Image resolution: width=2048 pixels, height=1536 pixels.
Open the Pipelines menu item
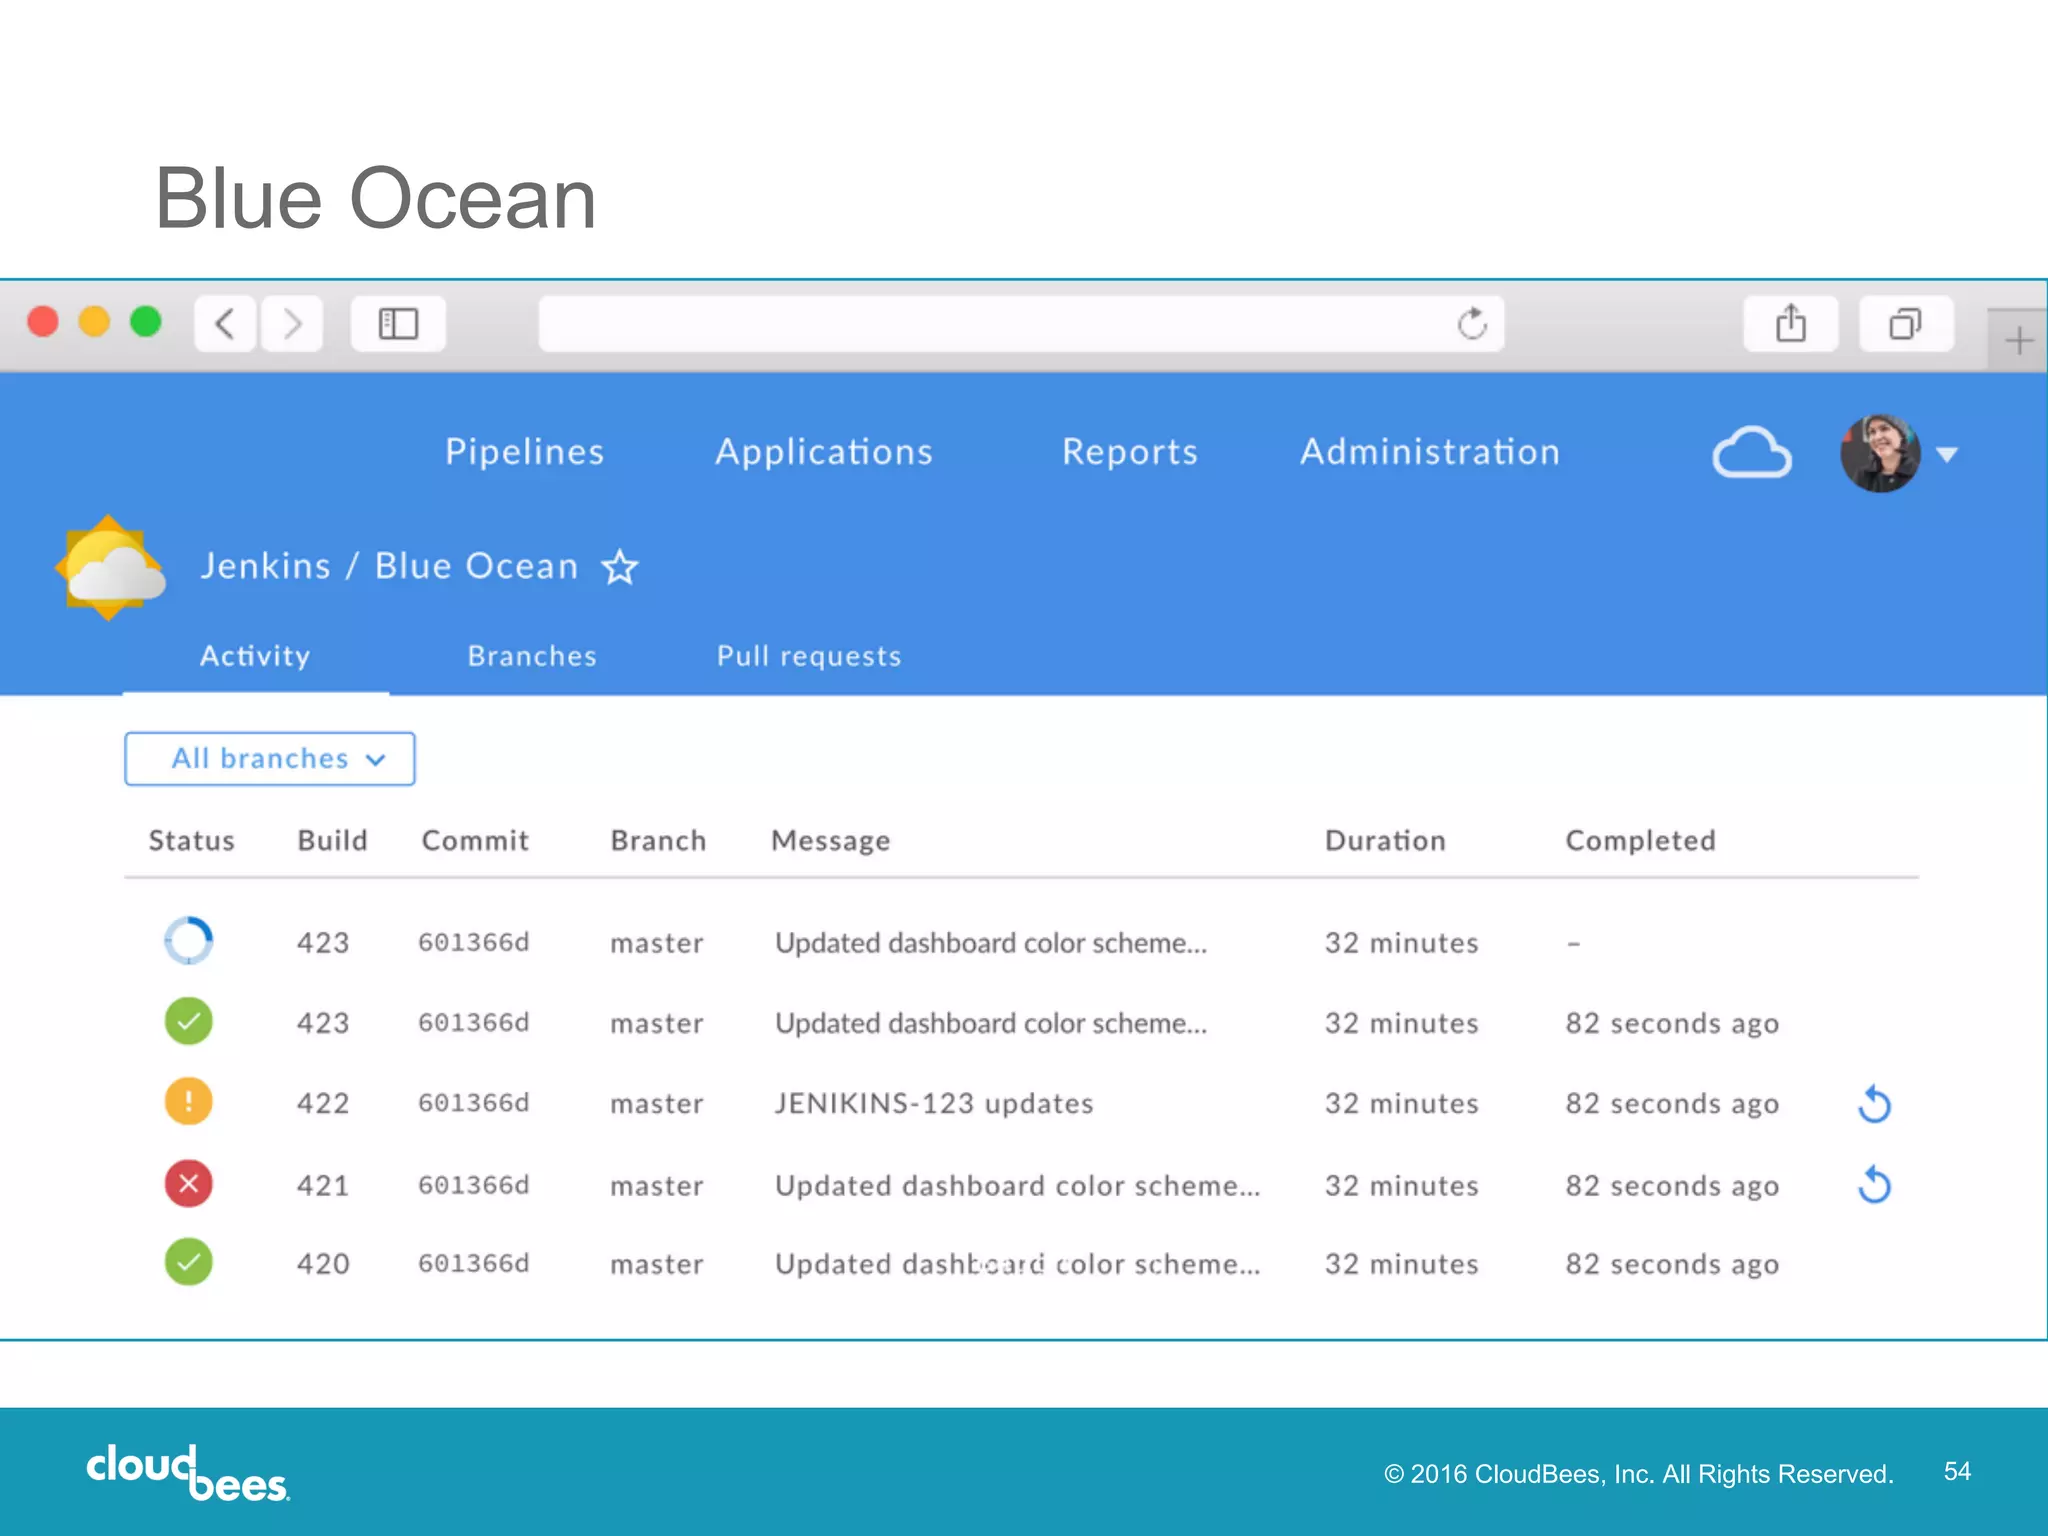coord(524,452)
